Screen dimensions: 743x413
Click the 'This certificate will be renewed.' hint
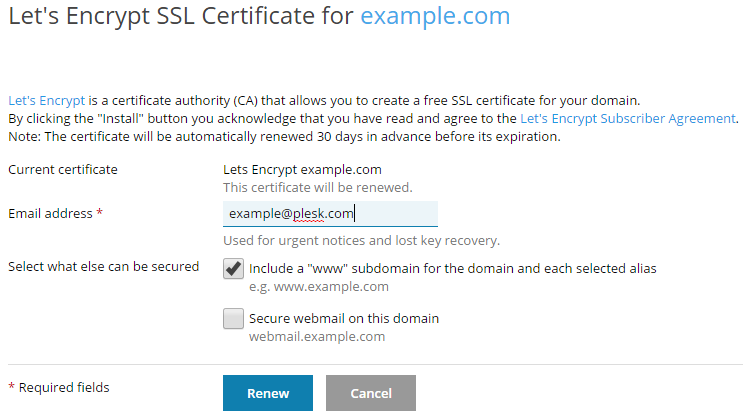[317, 187]
